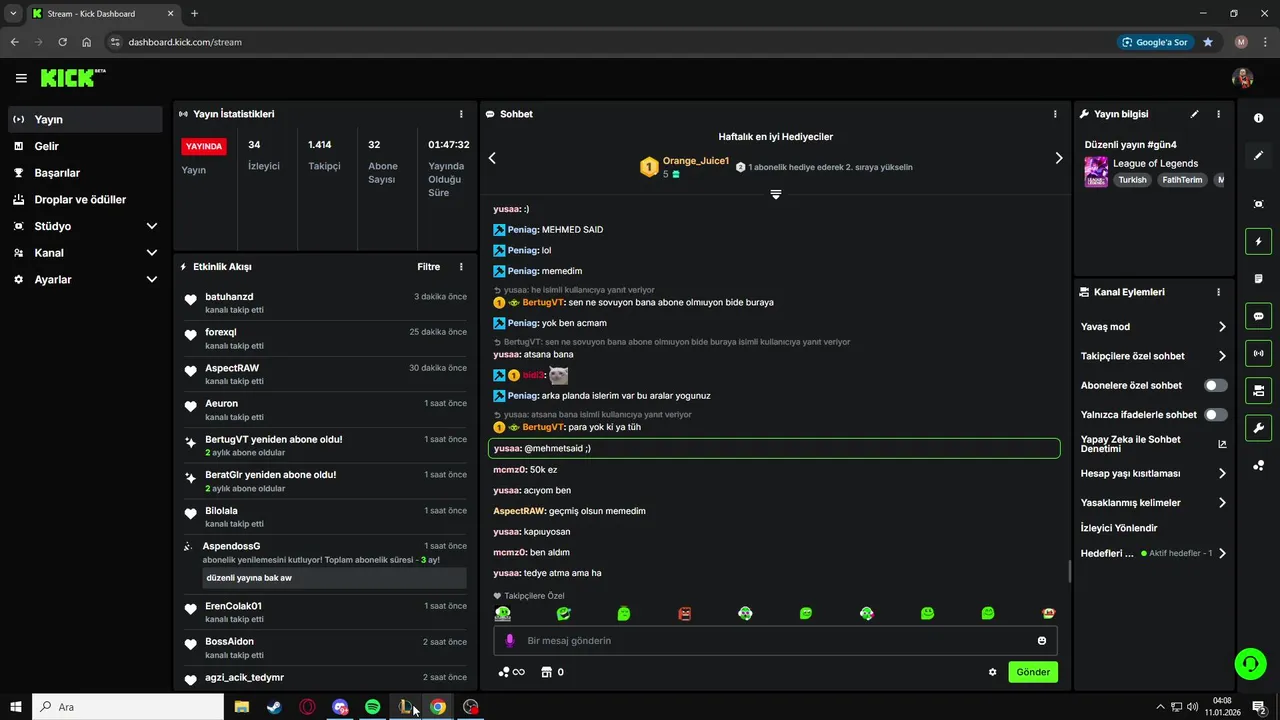The width and height of the screenshot is (1280, 720).
Task: Open League of Legends client from taskbar
Action: pos(405,707)
